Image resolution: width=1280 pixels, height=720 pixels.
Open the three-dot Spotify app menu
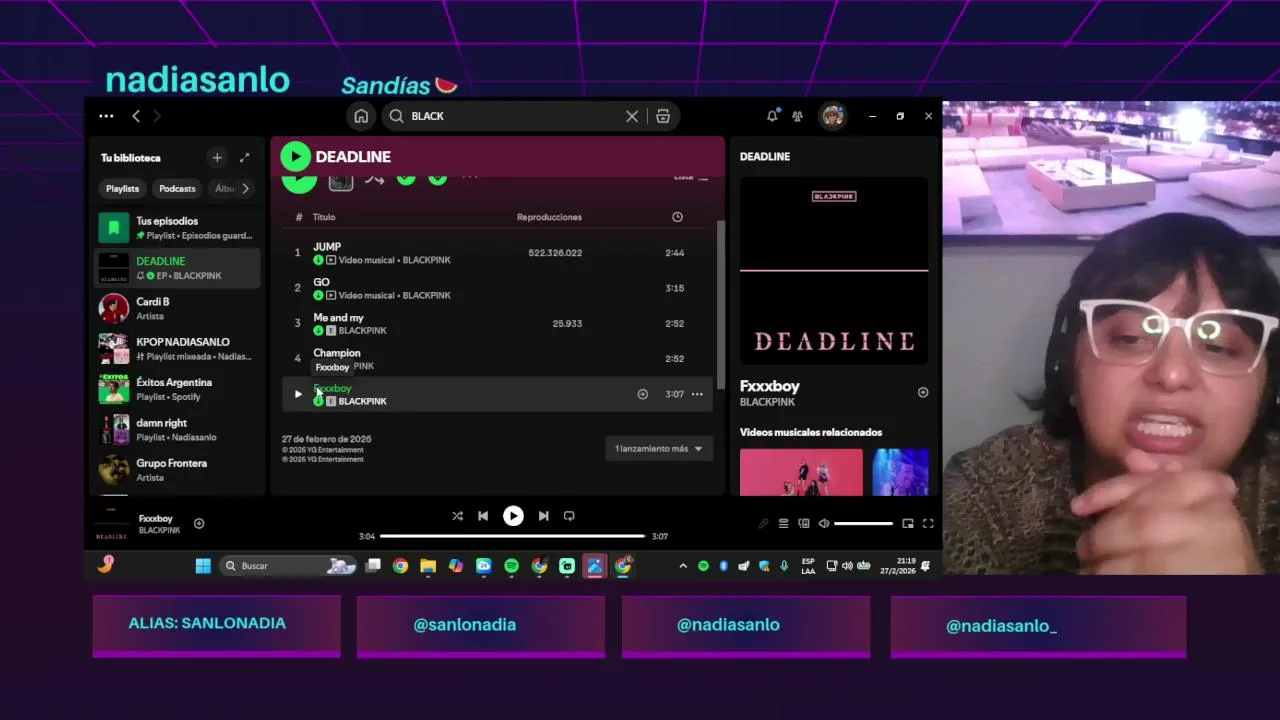(x=106, y=116)
